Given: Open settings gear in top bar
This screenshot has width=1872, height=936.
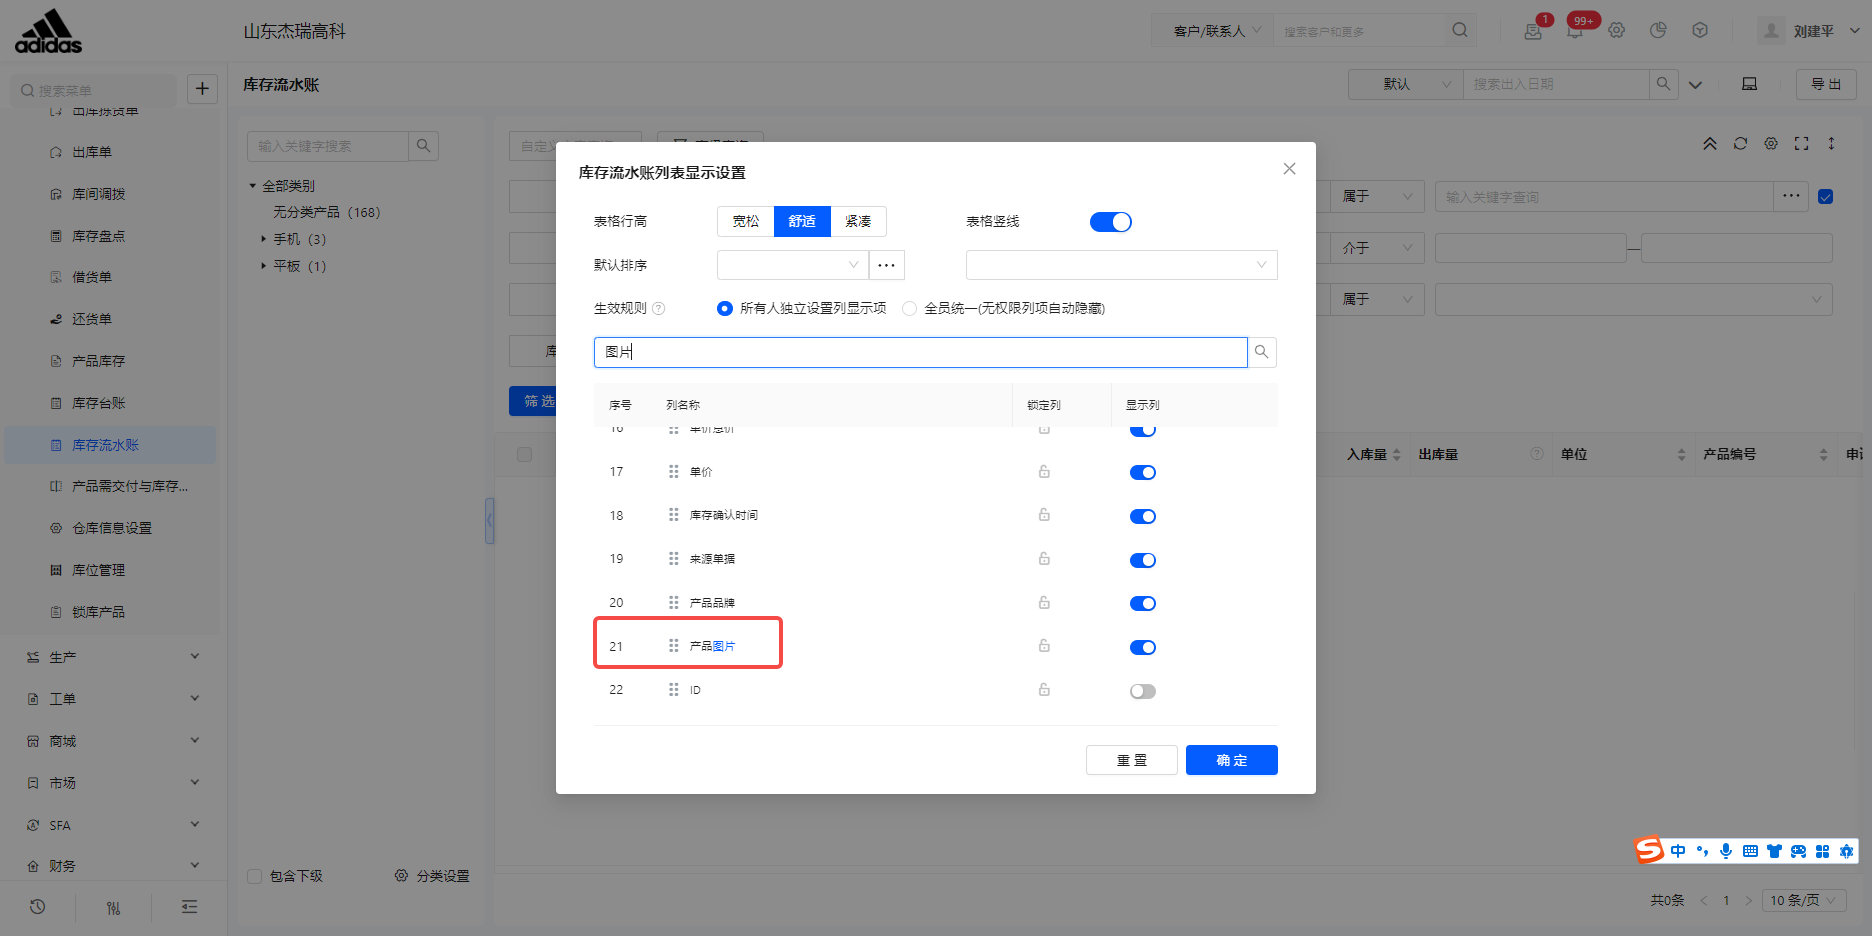Looking at the screenshot, I should (x=1617, y=31).
